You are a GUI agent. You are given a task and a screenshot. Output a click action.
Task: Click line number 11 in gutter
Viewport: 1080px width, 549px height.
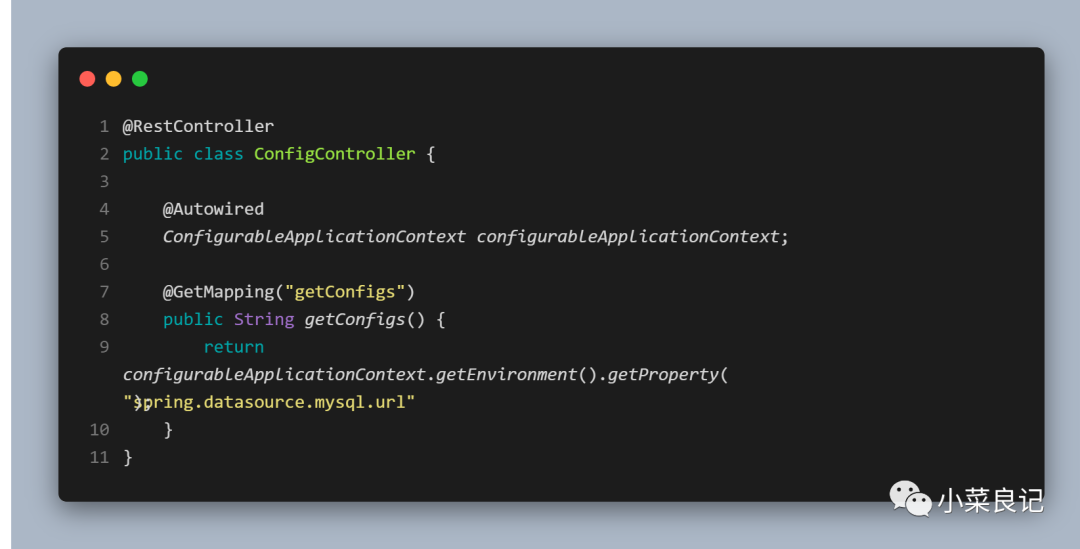click(x=99, y=457)
